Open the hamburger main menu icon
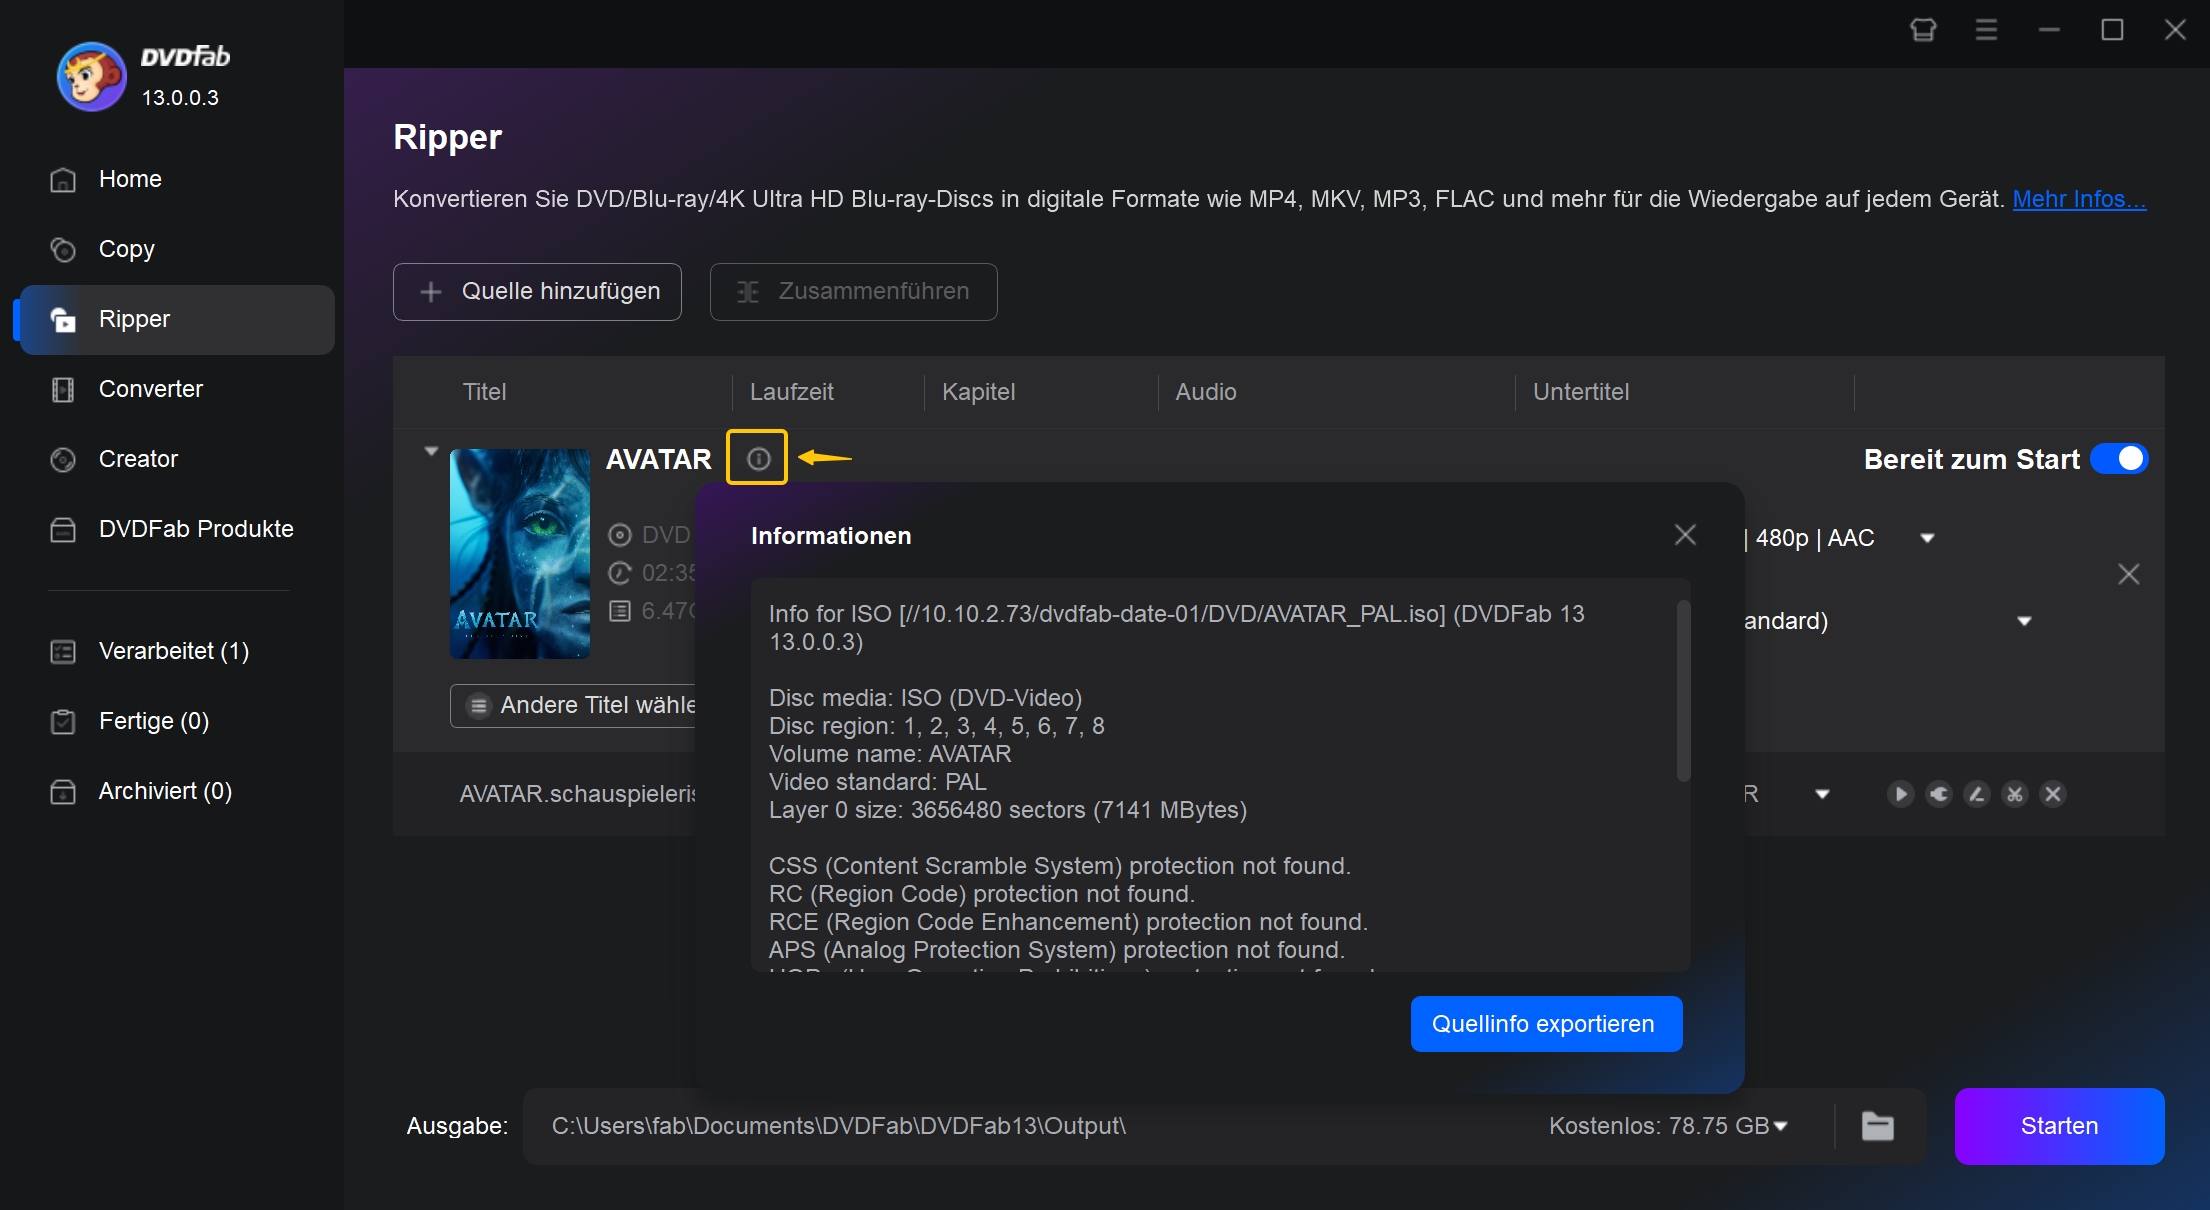The width and height of the screenshot is (2210, 1210). click(1986, 30)
